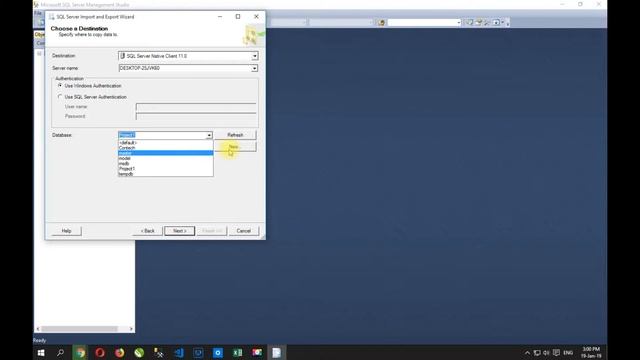Minimize the Import and Export Wizard window

[x=220, y=17]
